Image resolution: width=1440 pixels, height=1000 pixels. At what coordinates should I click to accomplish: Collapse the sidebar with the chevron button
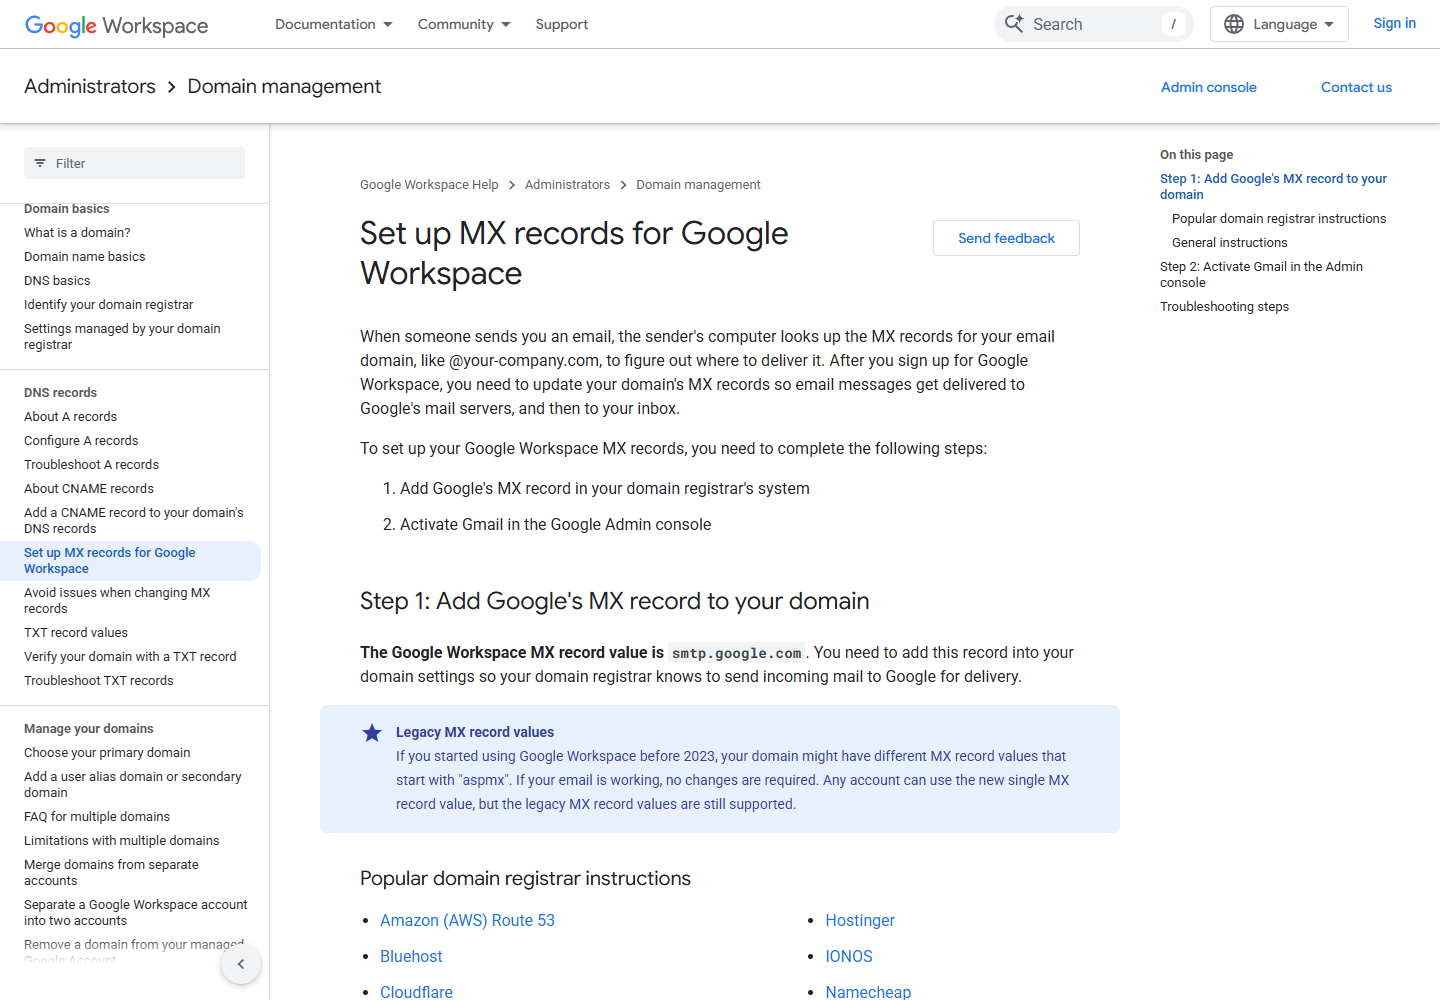coord(241,964)
